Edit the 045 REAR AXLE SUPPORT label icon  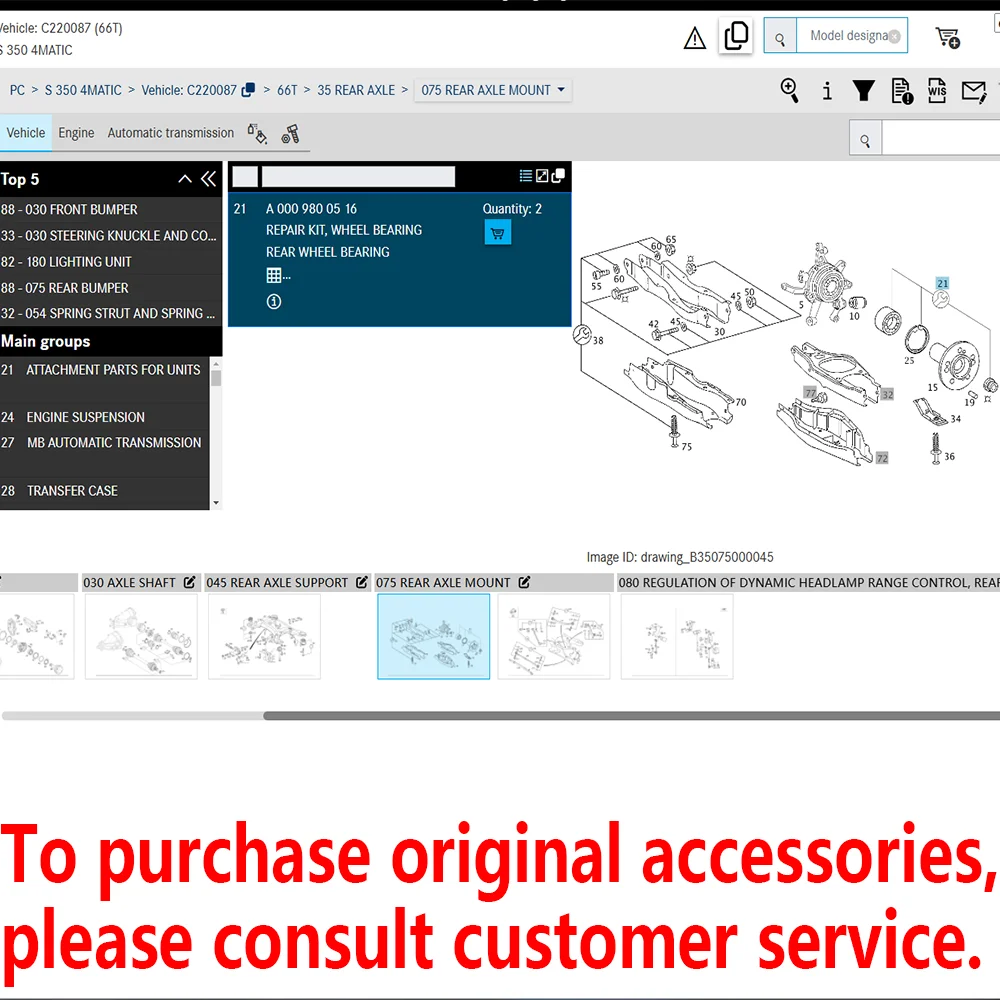362,582
